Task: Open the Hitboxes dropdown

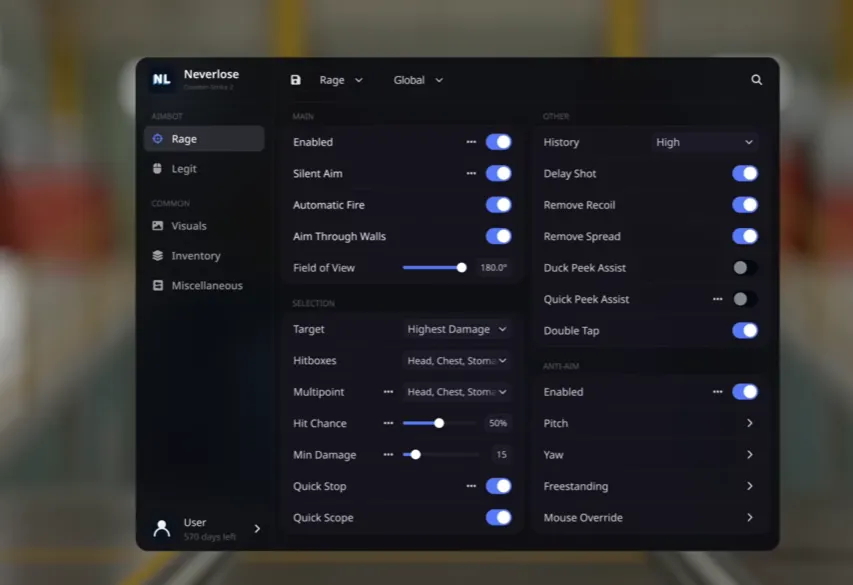Action: pyautogui.click(x=457, y=361)
